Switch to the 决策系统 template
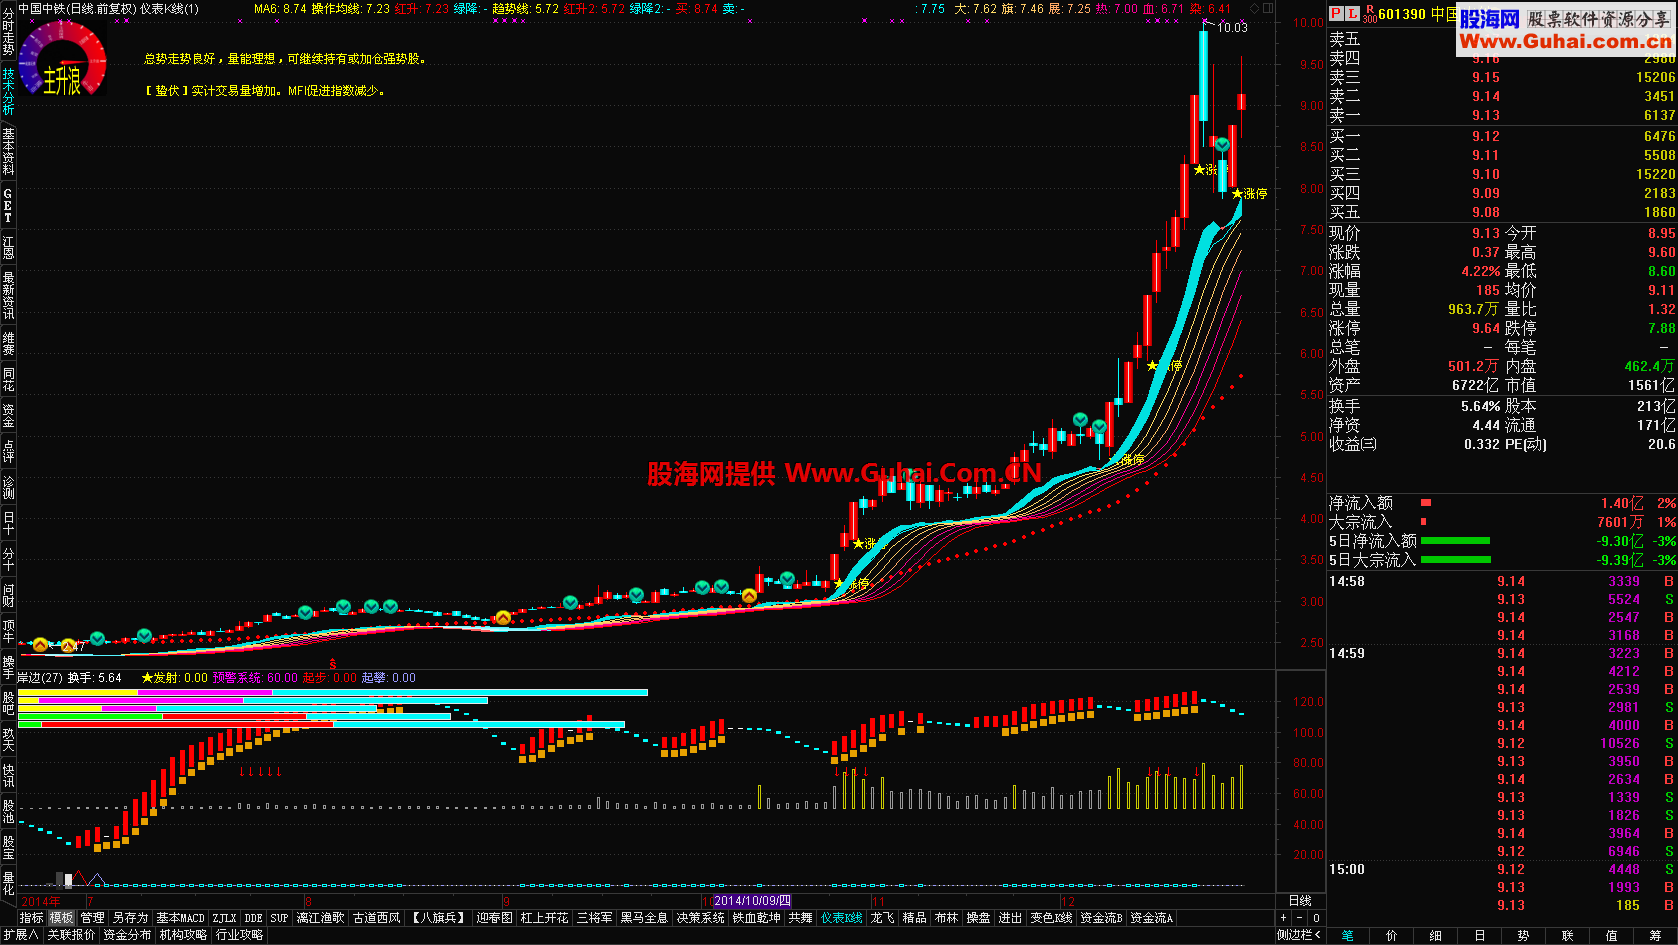The image size is (1678, 945). click(x=701, y=918)
